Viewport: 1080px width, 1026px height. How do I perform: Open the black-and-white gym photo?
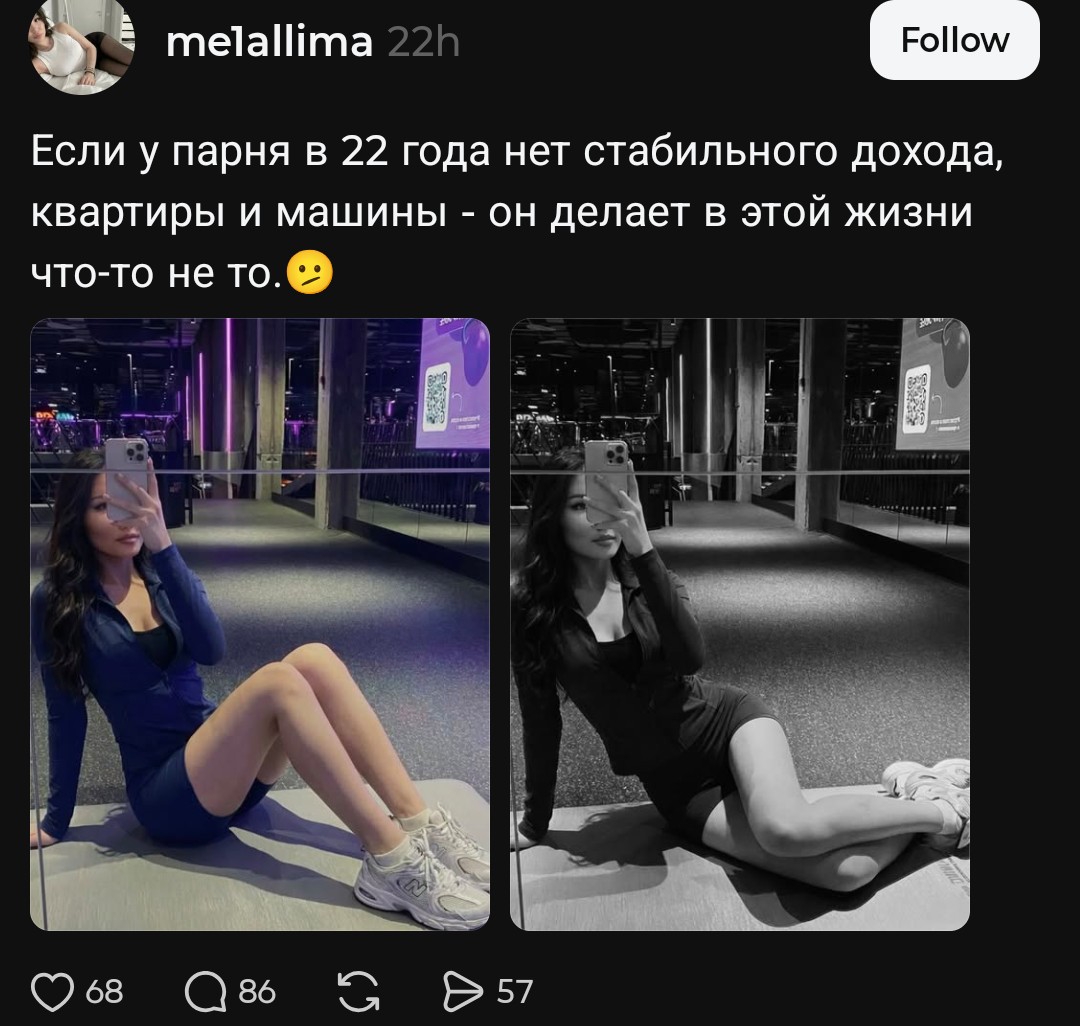click(x=740, y=624)
